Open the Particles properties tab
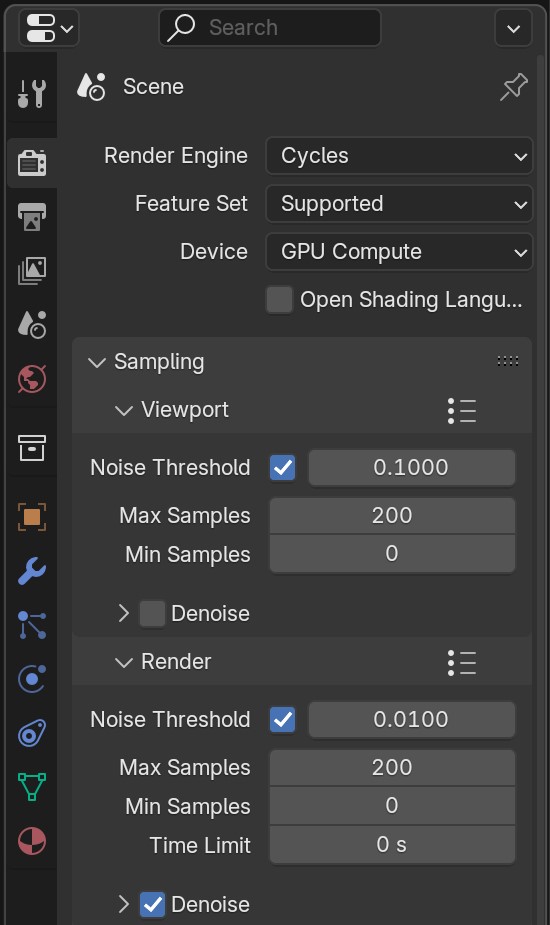The width and height of the screenshot is (550, 925). tap(32, 625)
